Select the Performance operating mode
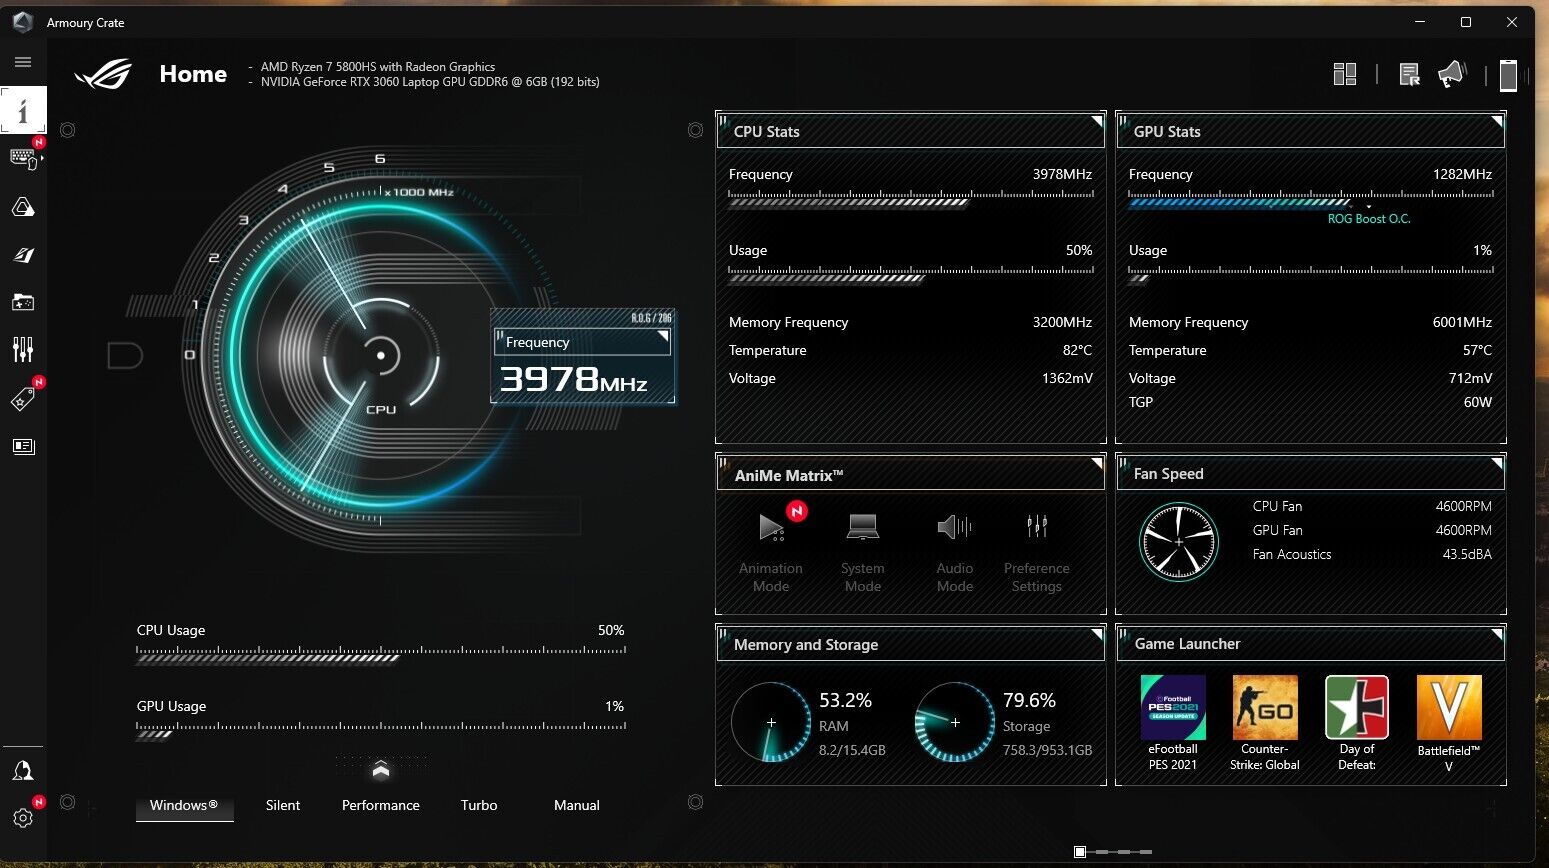The width and height of the screenshot is (1549, 868). tap(381, 806)
